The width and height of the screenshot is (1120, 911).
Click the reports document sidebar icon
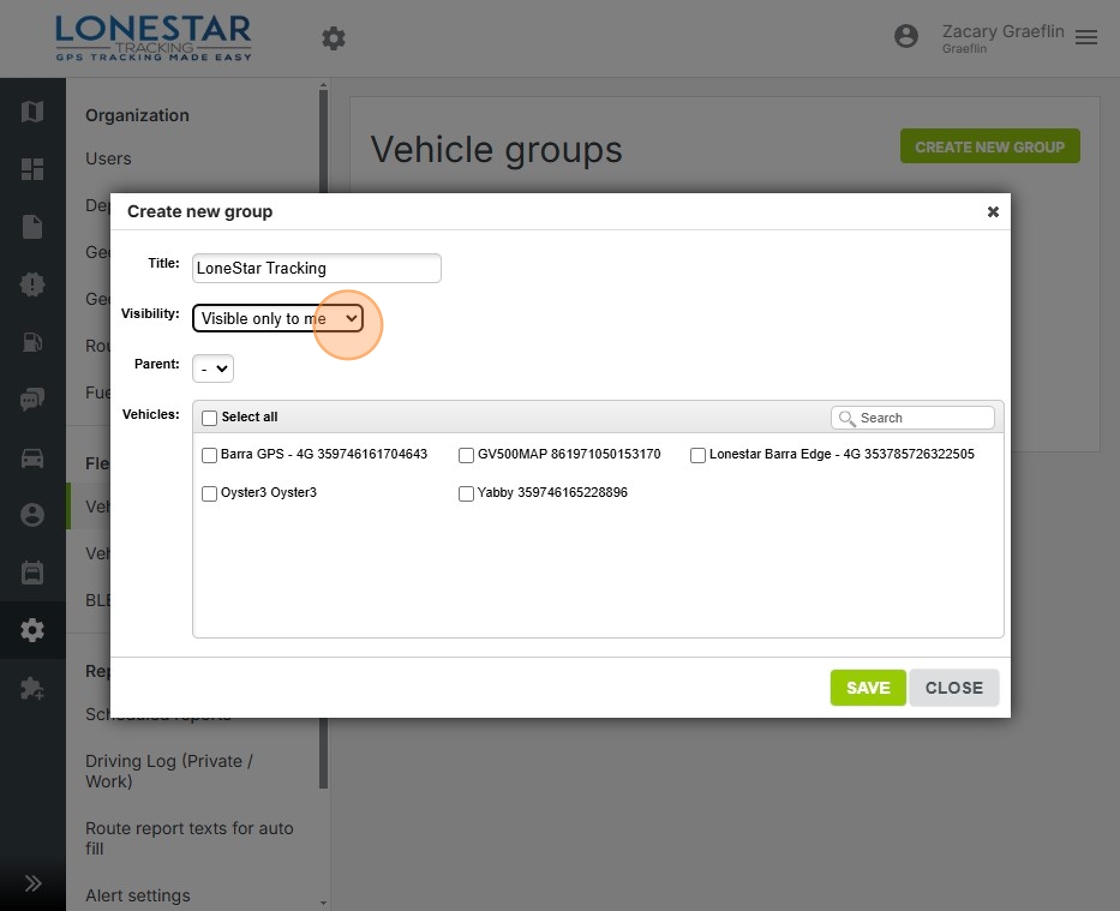[x=32, y=227]
